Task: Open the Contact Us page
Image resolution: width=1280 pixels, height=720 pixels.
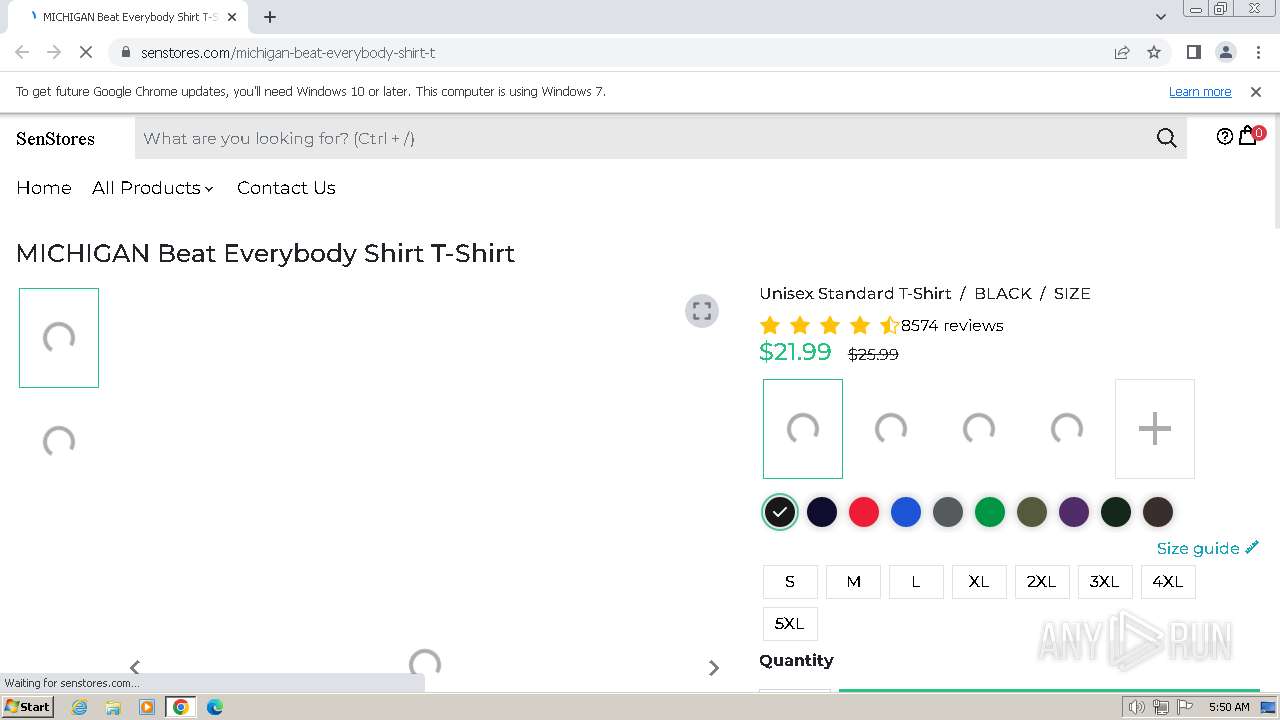Action: pyautogui.click(x=286, y=188)
